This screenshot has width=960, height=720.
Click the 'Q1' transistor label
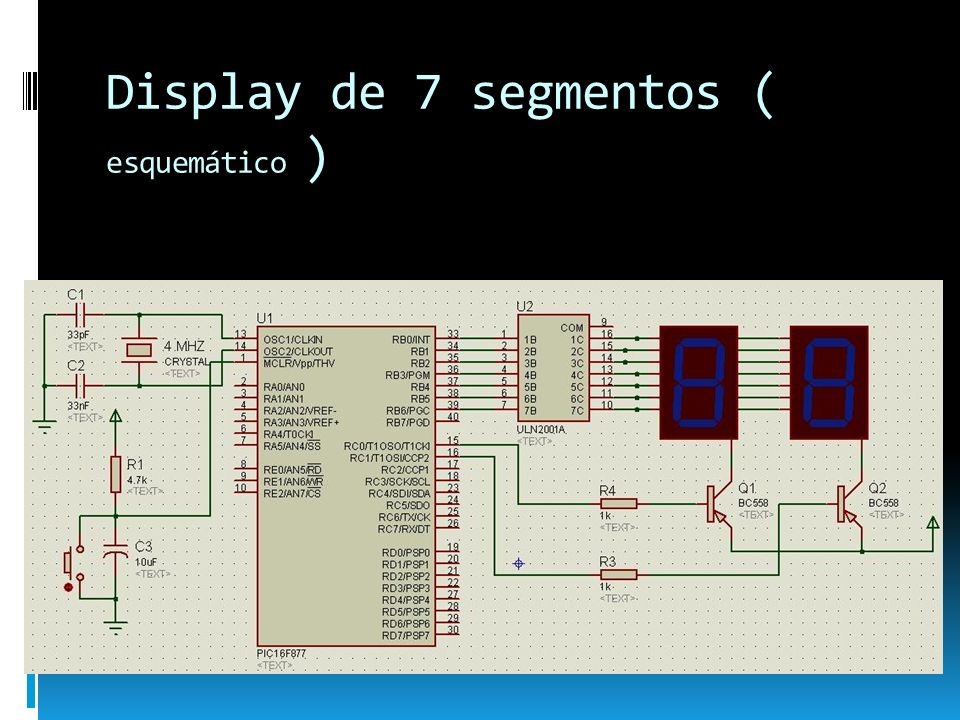(x=747, y=488)
